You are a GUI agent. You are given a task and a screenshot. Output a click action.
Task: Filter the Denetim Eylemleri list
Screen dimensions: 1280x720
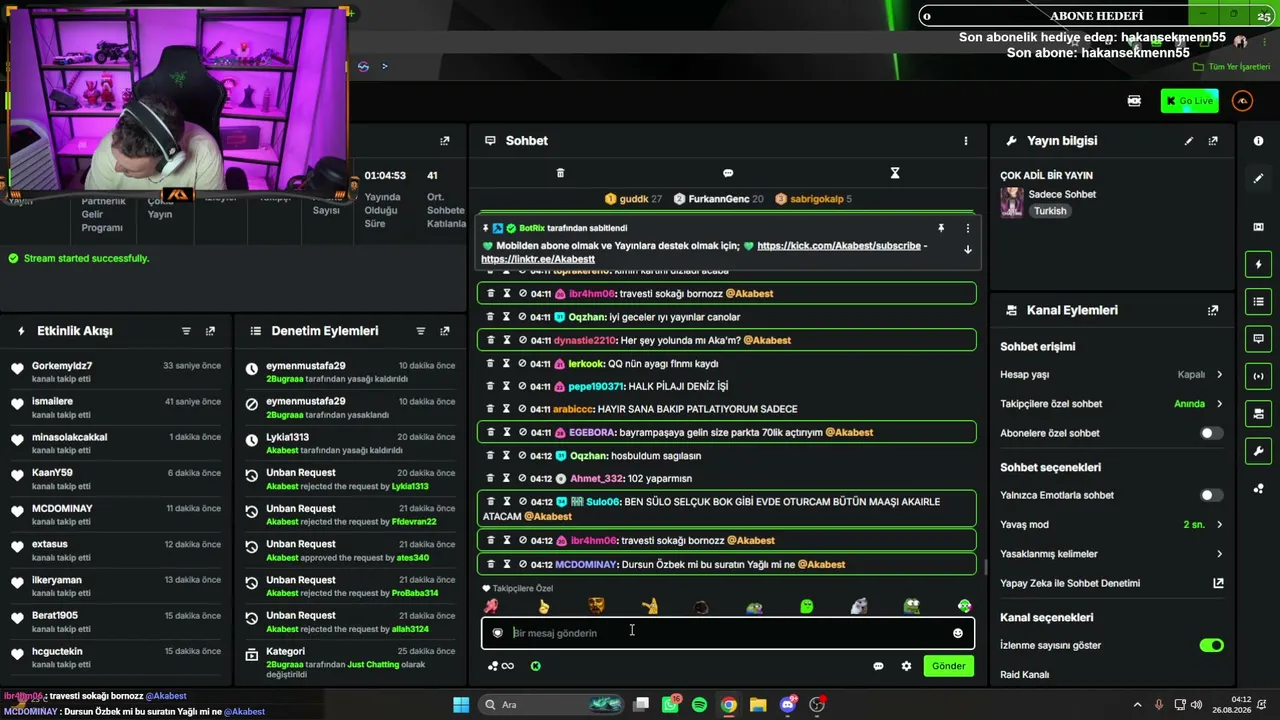(x=420, y=331)
